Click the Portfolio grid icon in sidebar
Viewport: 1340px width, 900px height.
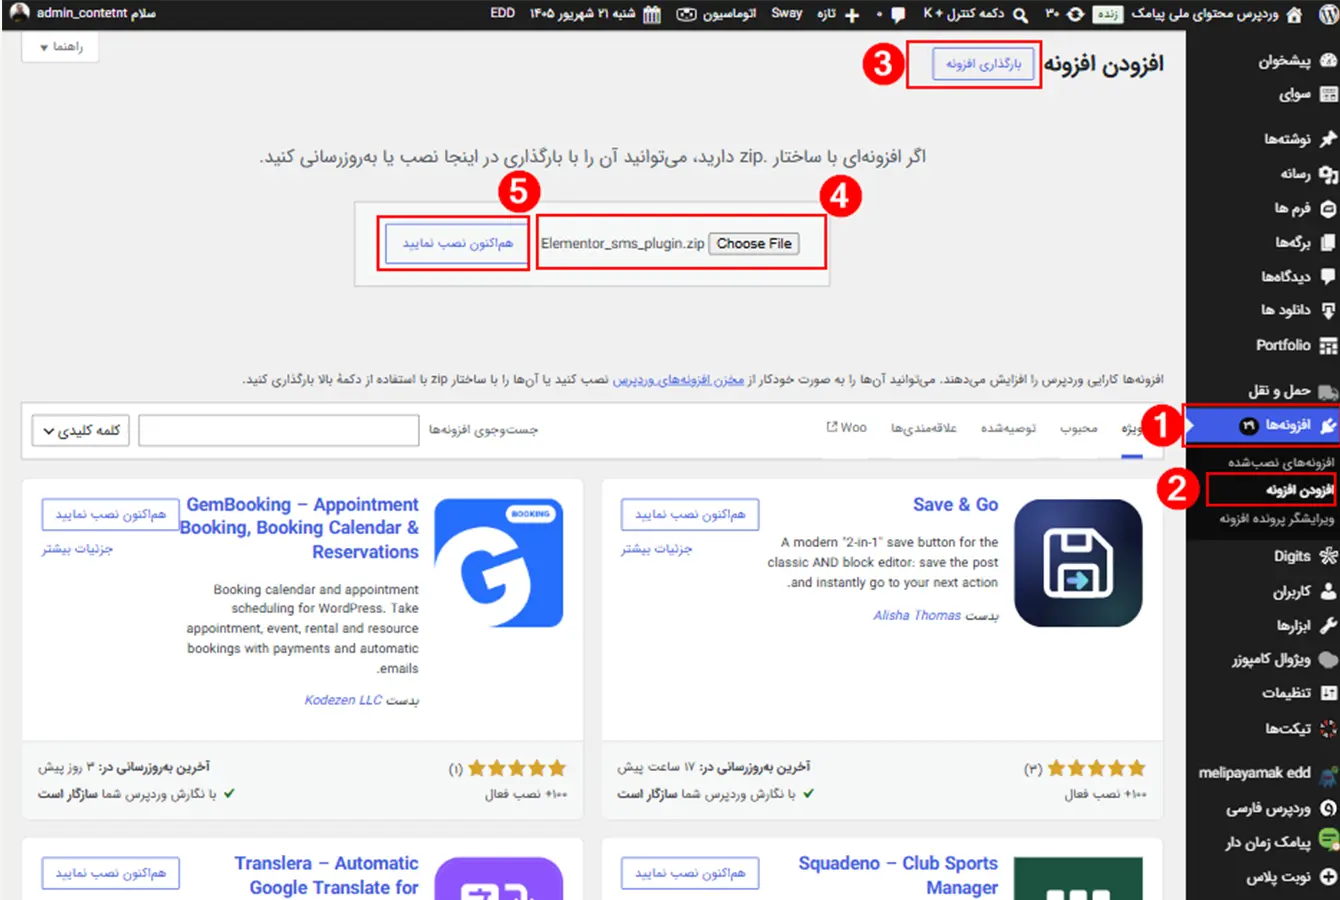click(1328, 345)
